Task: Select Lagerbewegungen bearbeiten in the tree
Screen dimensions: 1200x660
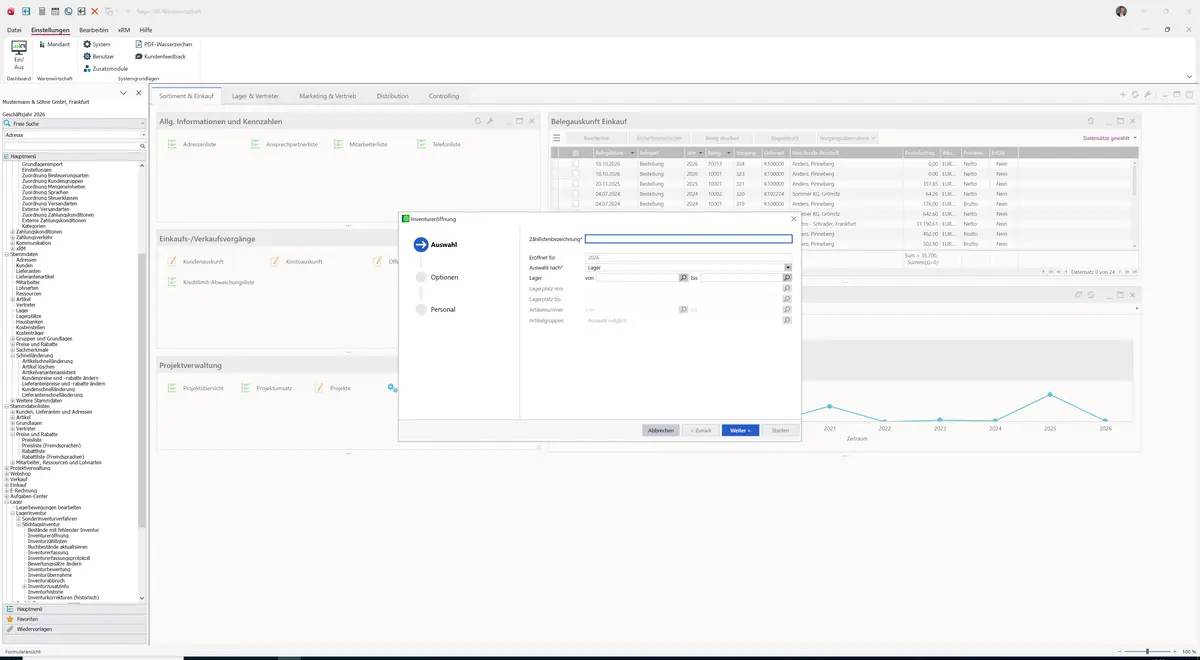Action: pyautogui.click(x=48, y=507)
